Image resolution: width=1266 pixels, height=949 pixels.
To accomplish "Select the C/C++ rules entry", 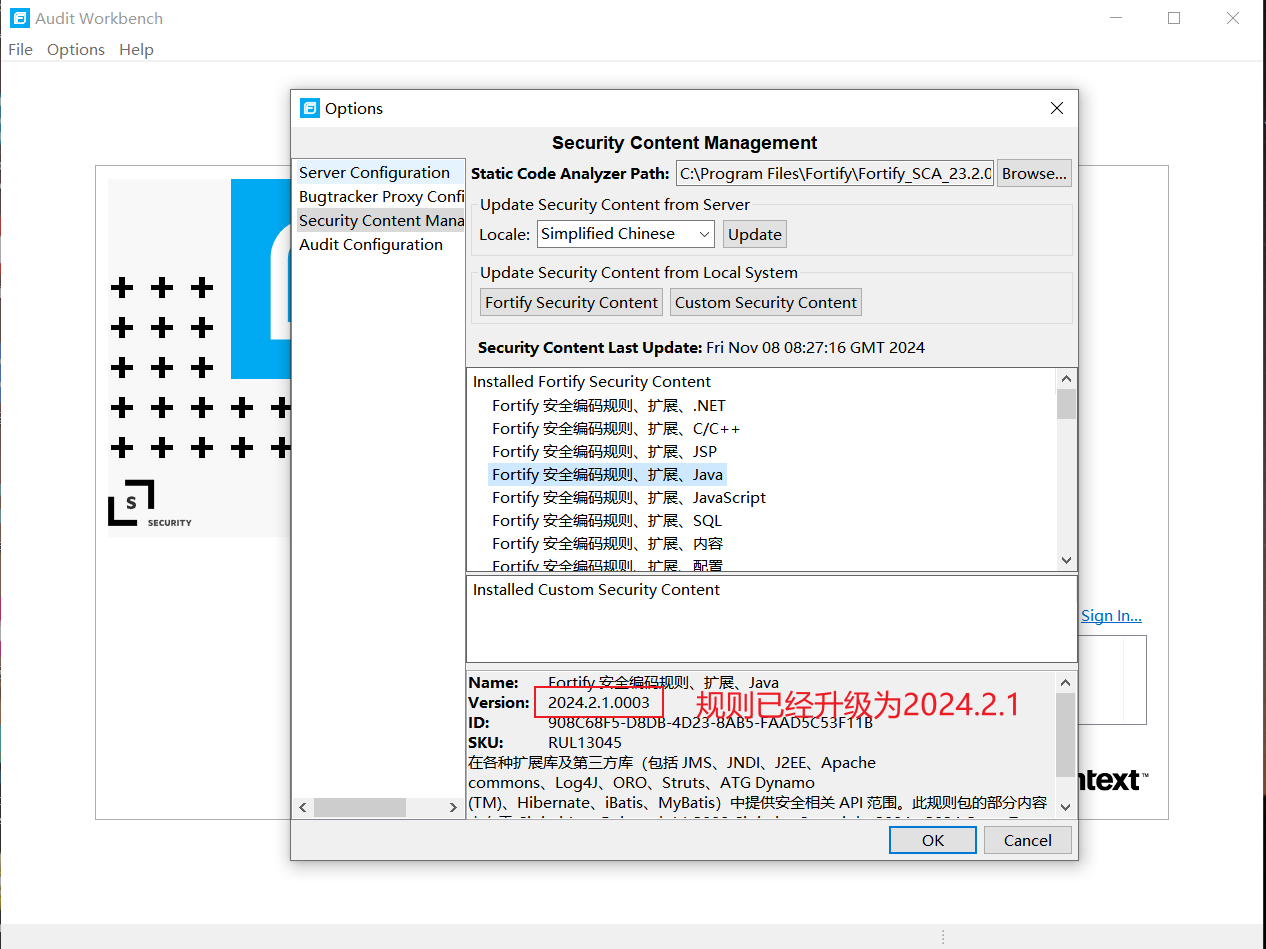I will (616, 428).
